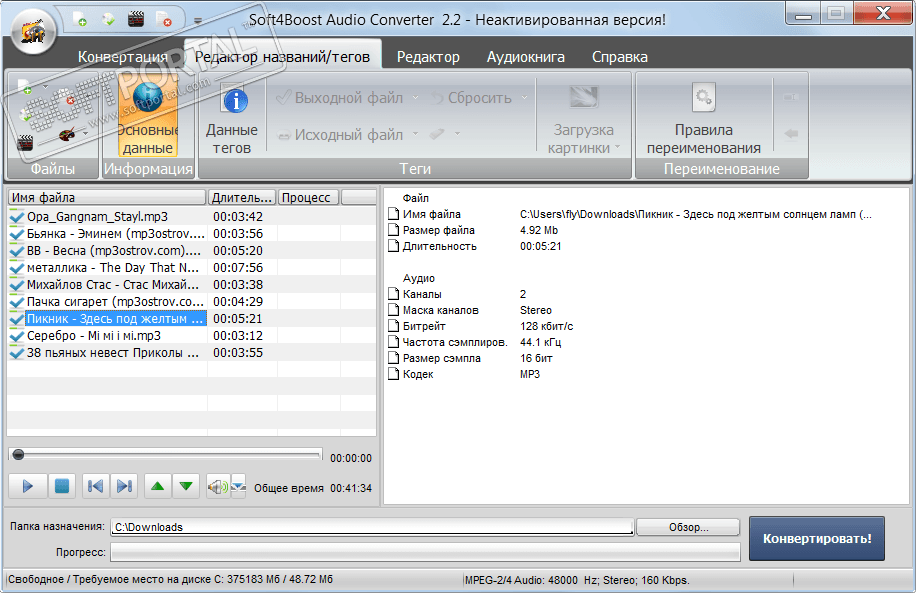Open Данные тегов info button
Image resolution: width=916 pixels, height=593 pixels.
coord(232,120)
